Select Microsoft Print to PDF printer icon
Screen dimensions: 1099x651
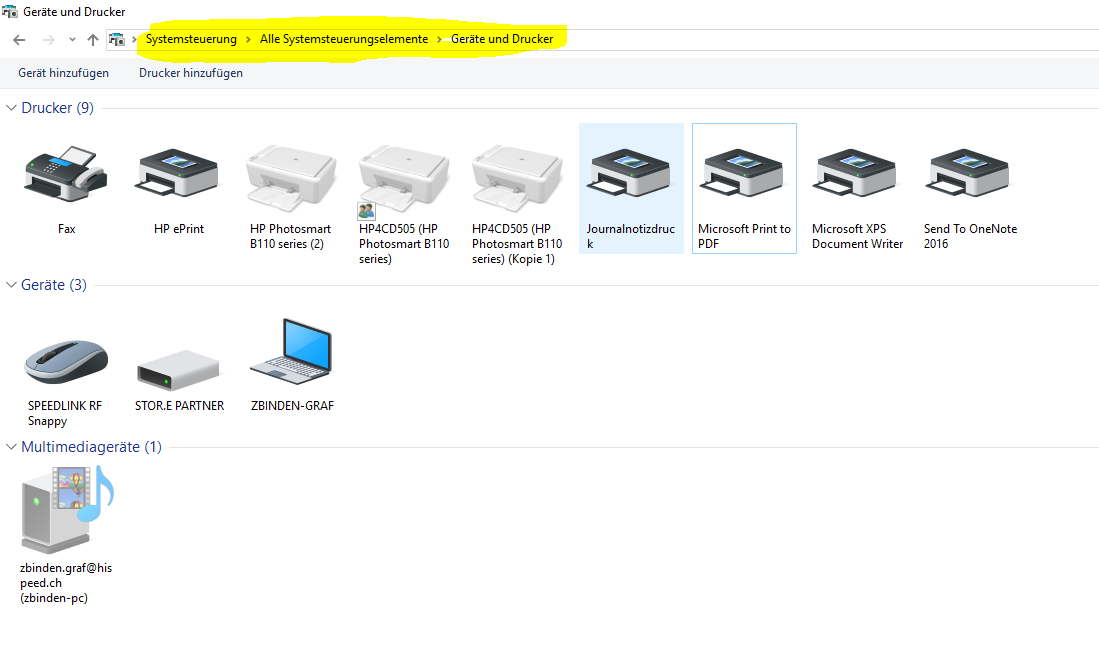tap(744, 172)
